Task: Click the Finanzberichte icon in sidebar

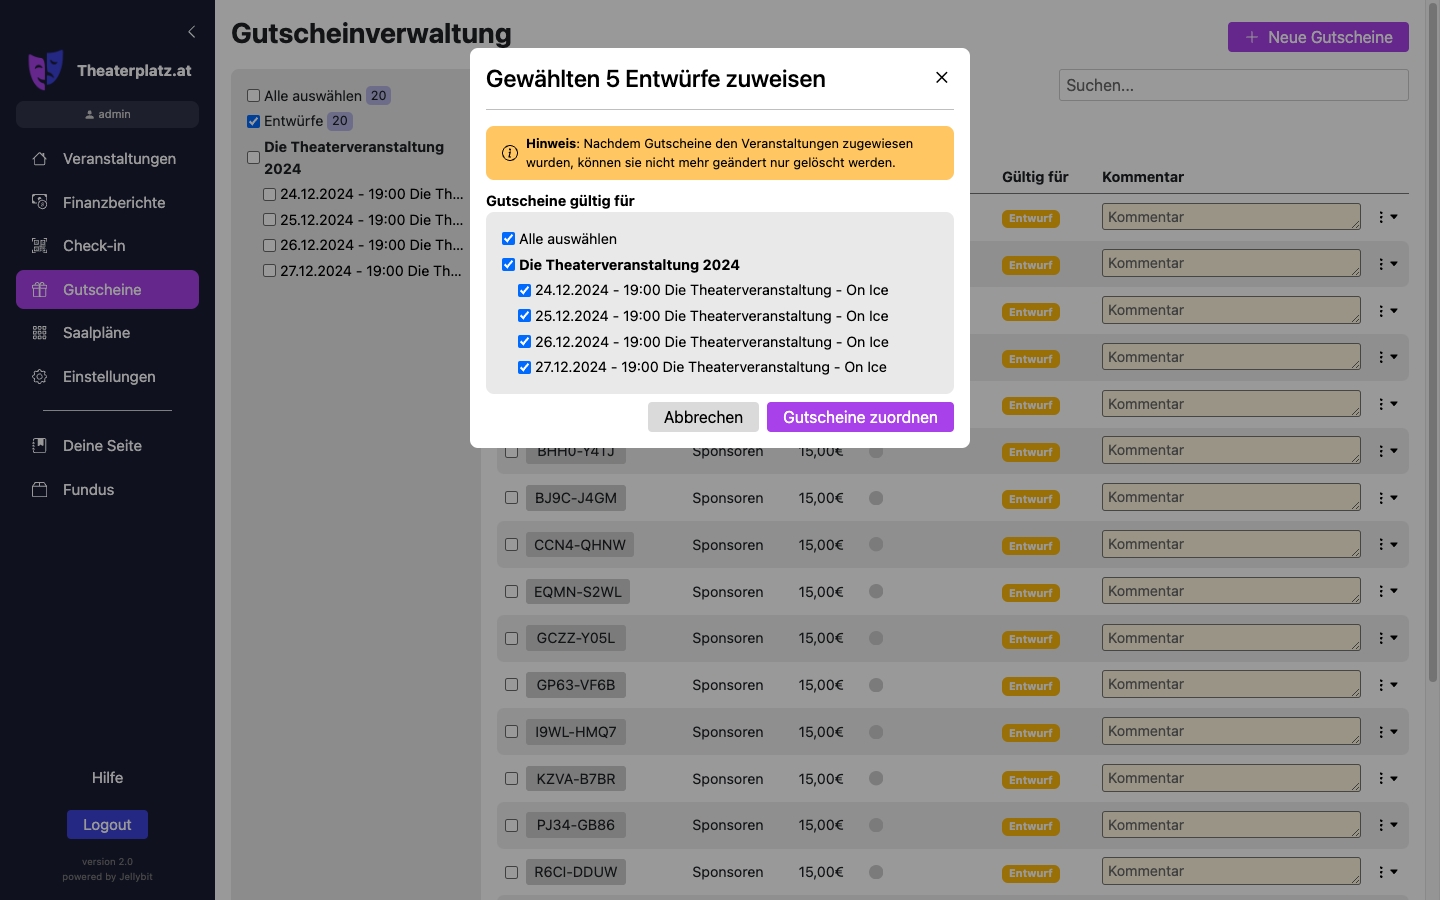Action: pos(40,202)
